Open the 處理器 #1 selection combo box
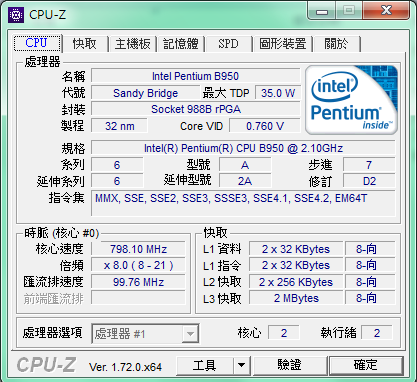 point(145,333)
